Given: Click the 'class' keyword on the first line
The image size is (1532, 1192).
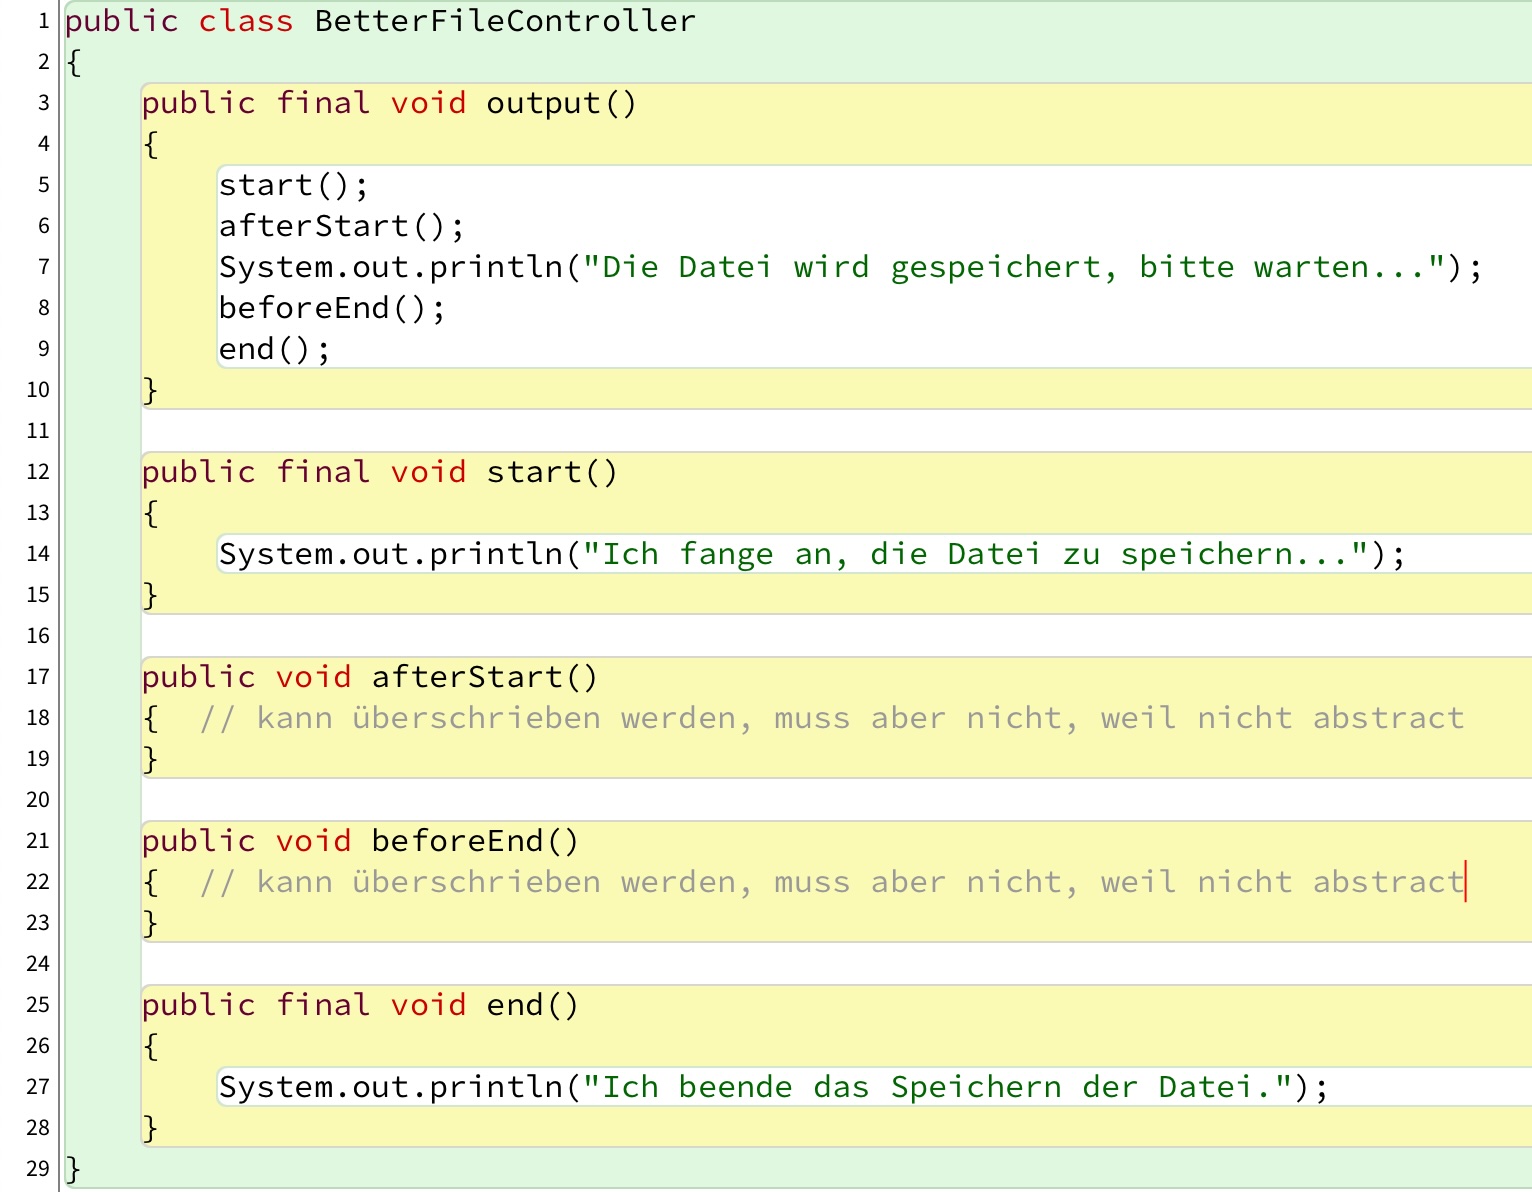Looking at the screenshot, I should (246, 21).
